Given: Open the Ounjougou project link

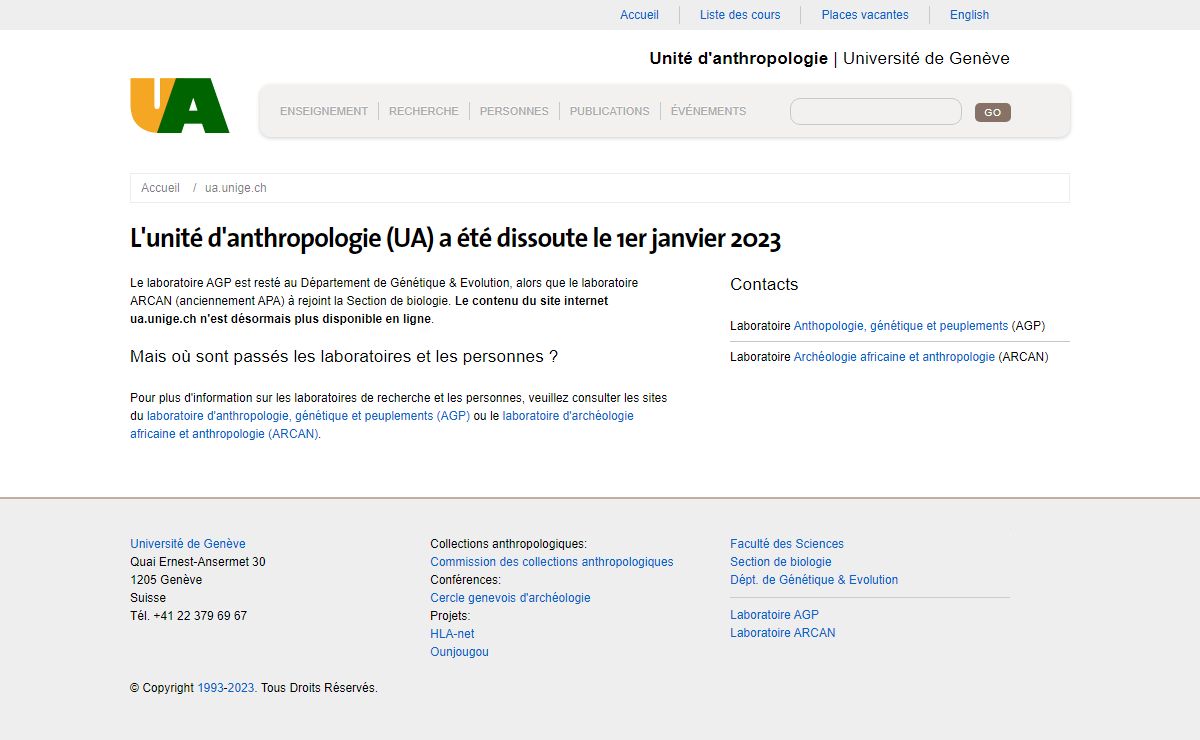Looking at the screenshot, I should click(x=460, y=652).
